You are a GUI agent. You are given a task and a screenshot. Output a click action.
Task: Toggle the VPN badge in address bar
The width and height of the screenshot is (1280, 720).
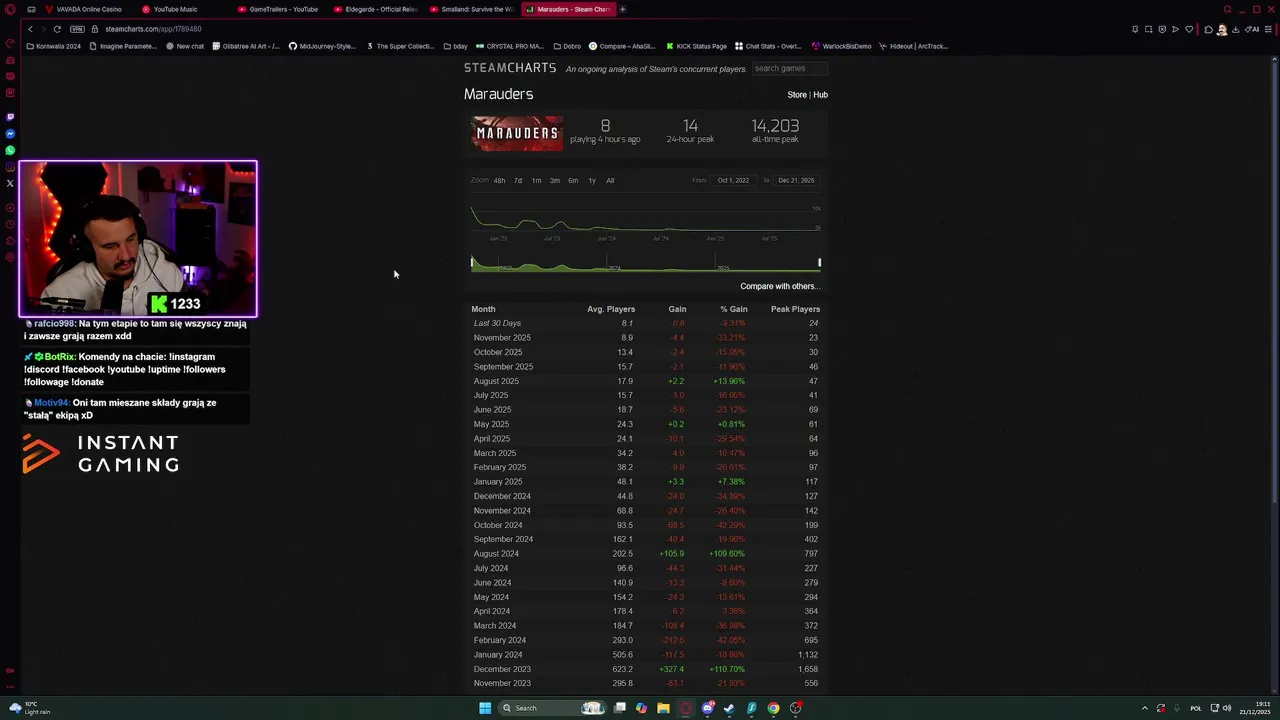(x=77, y=29)
